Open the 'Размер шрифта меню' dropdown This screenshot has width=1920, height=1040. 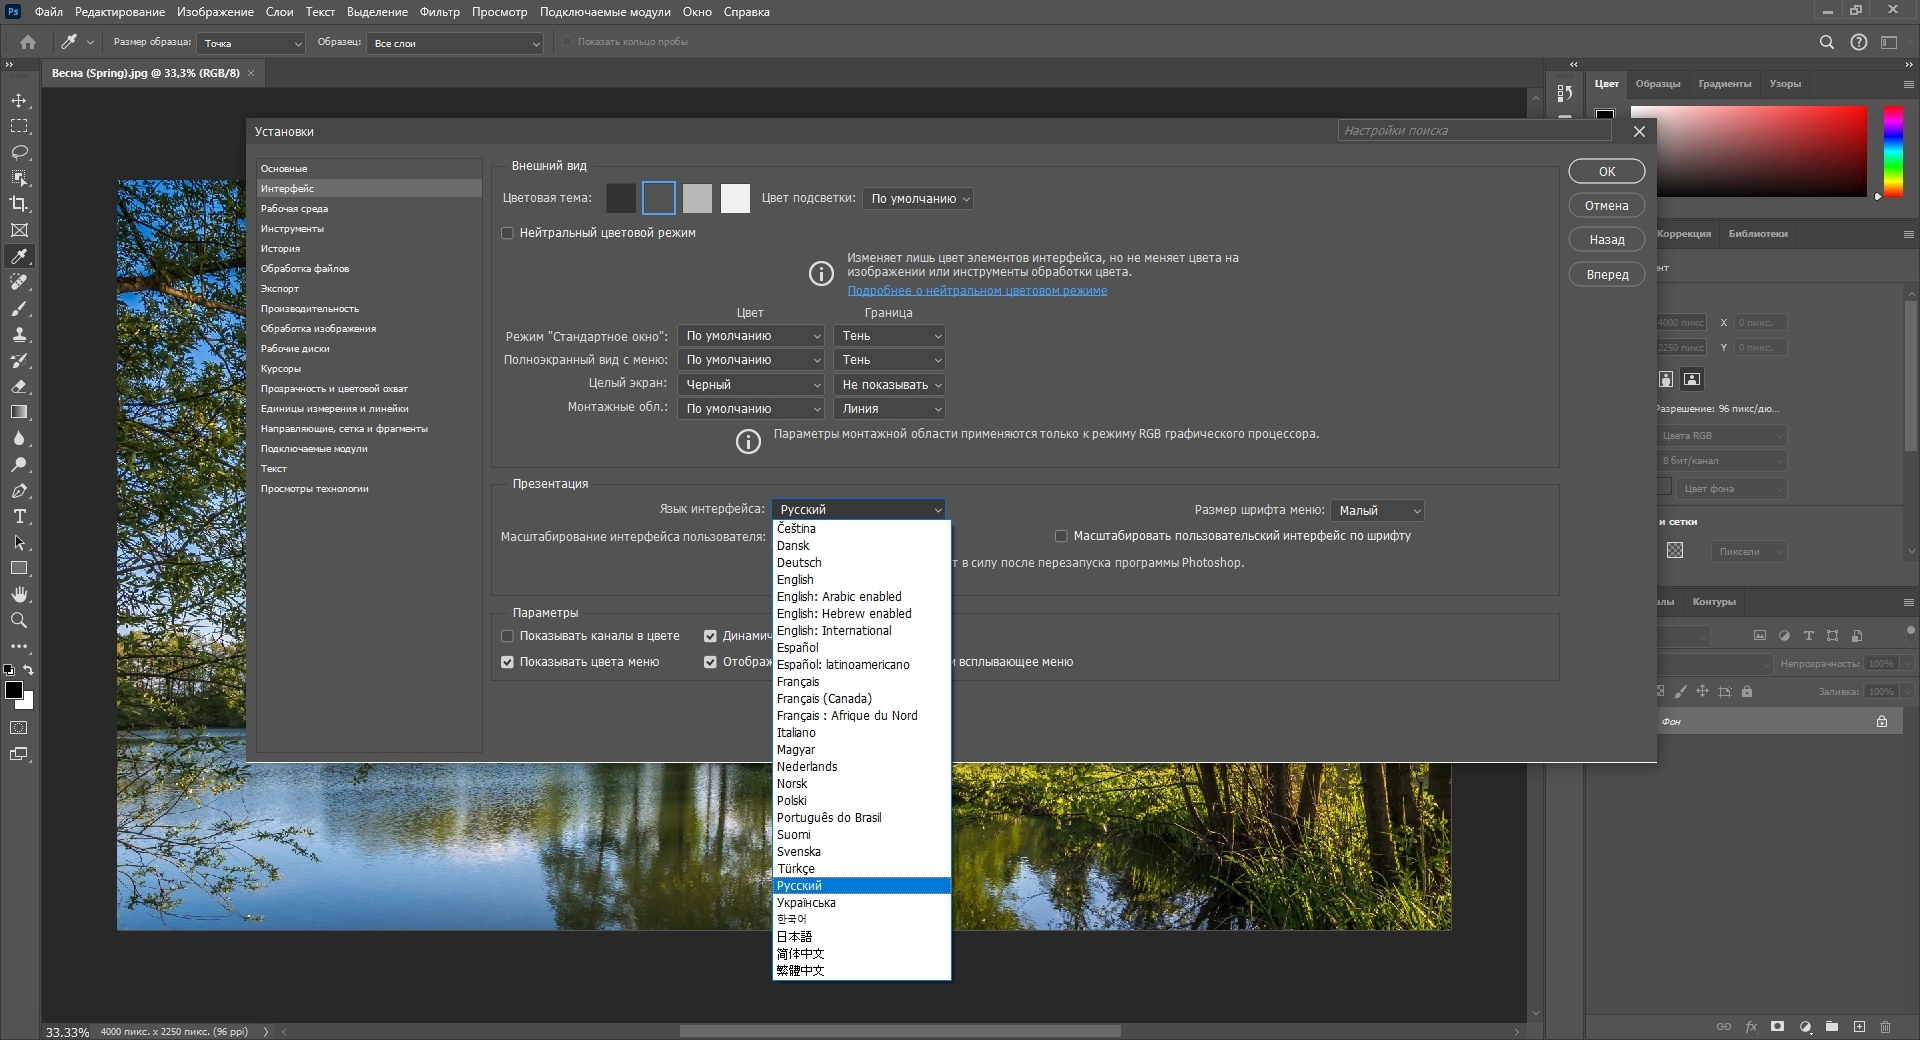point(1377,511)
